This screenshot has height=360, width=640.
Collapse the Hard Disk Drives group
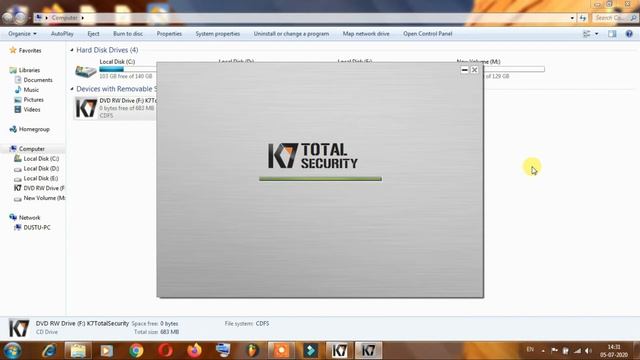pos(72,50)
